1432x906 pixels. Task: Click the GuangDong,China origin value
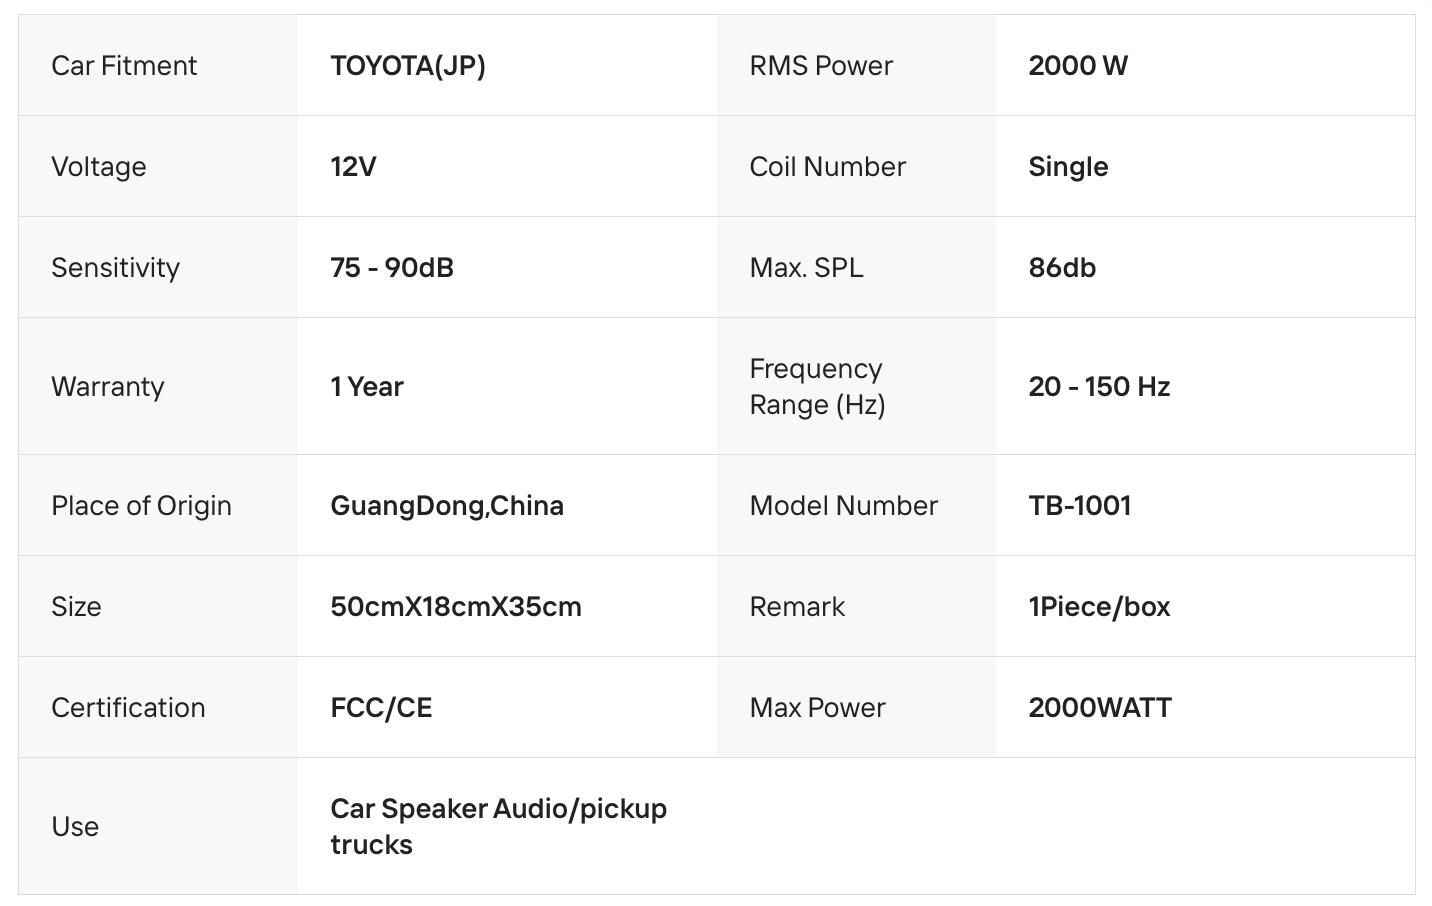(447, 506)
